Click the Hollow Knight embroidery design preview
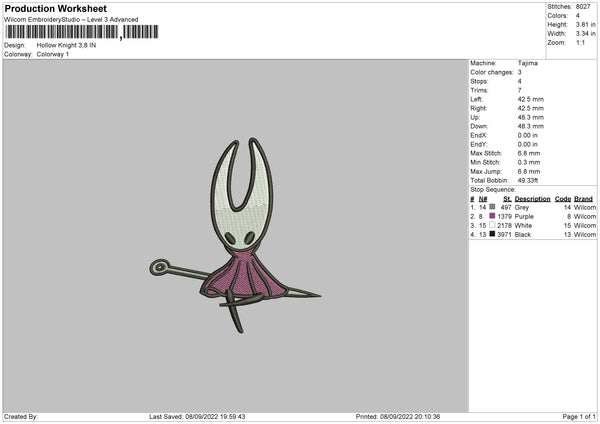Image resolution: width=600 pixels, height=424 pixels. pyautogui.click(x=235, y=235)
